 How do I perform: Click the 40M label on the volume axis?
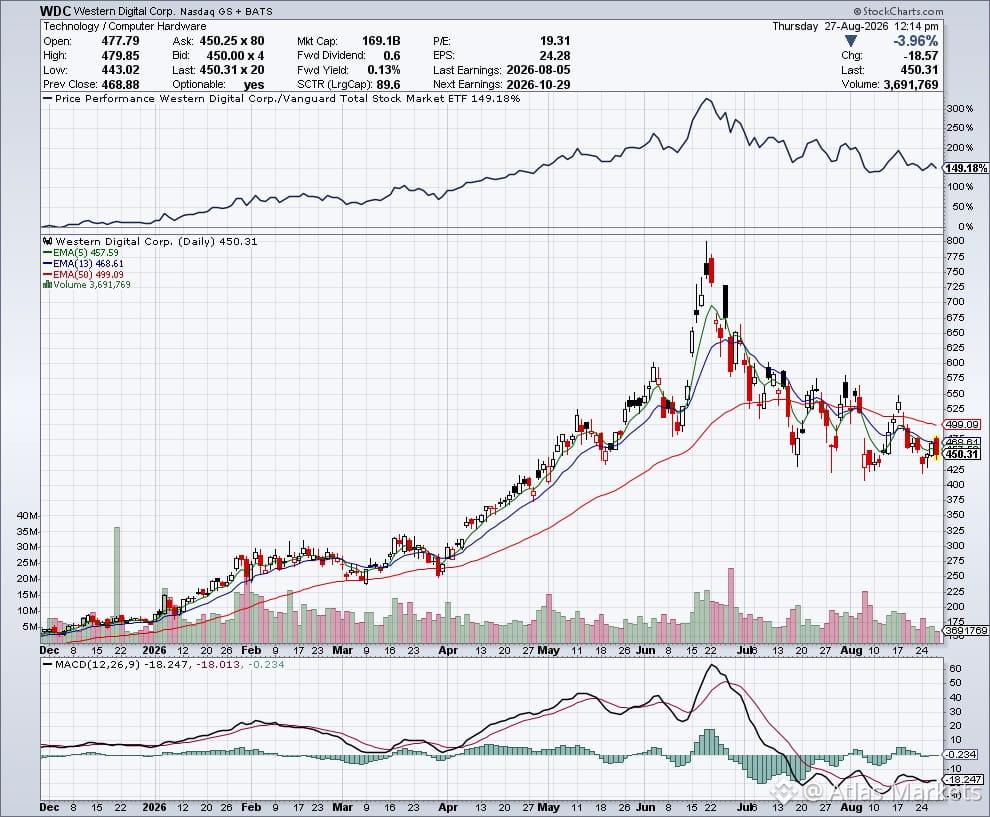click(x=28, y=515)
